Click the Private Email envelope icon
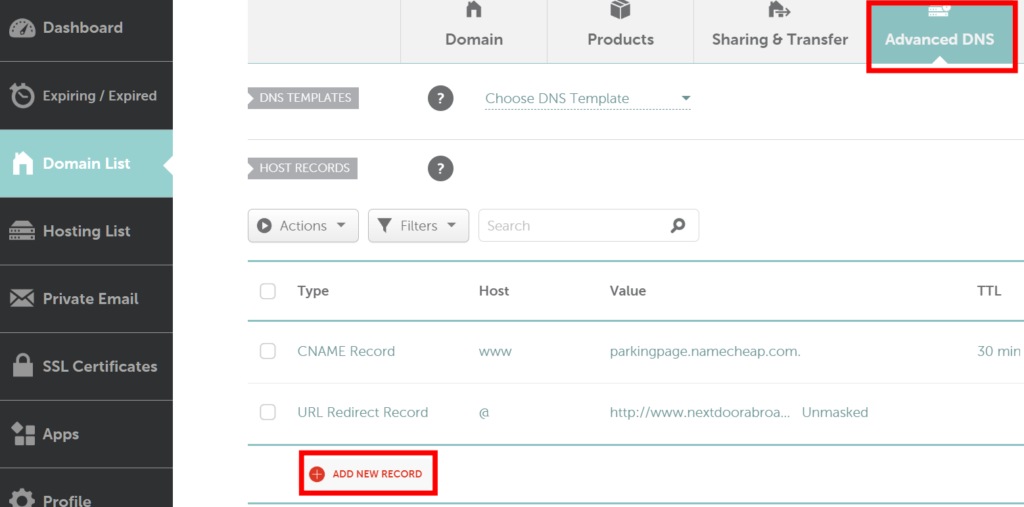 (23, 299)
